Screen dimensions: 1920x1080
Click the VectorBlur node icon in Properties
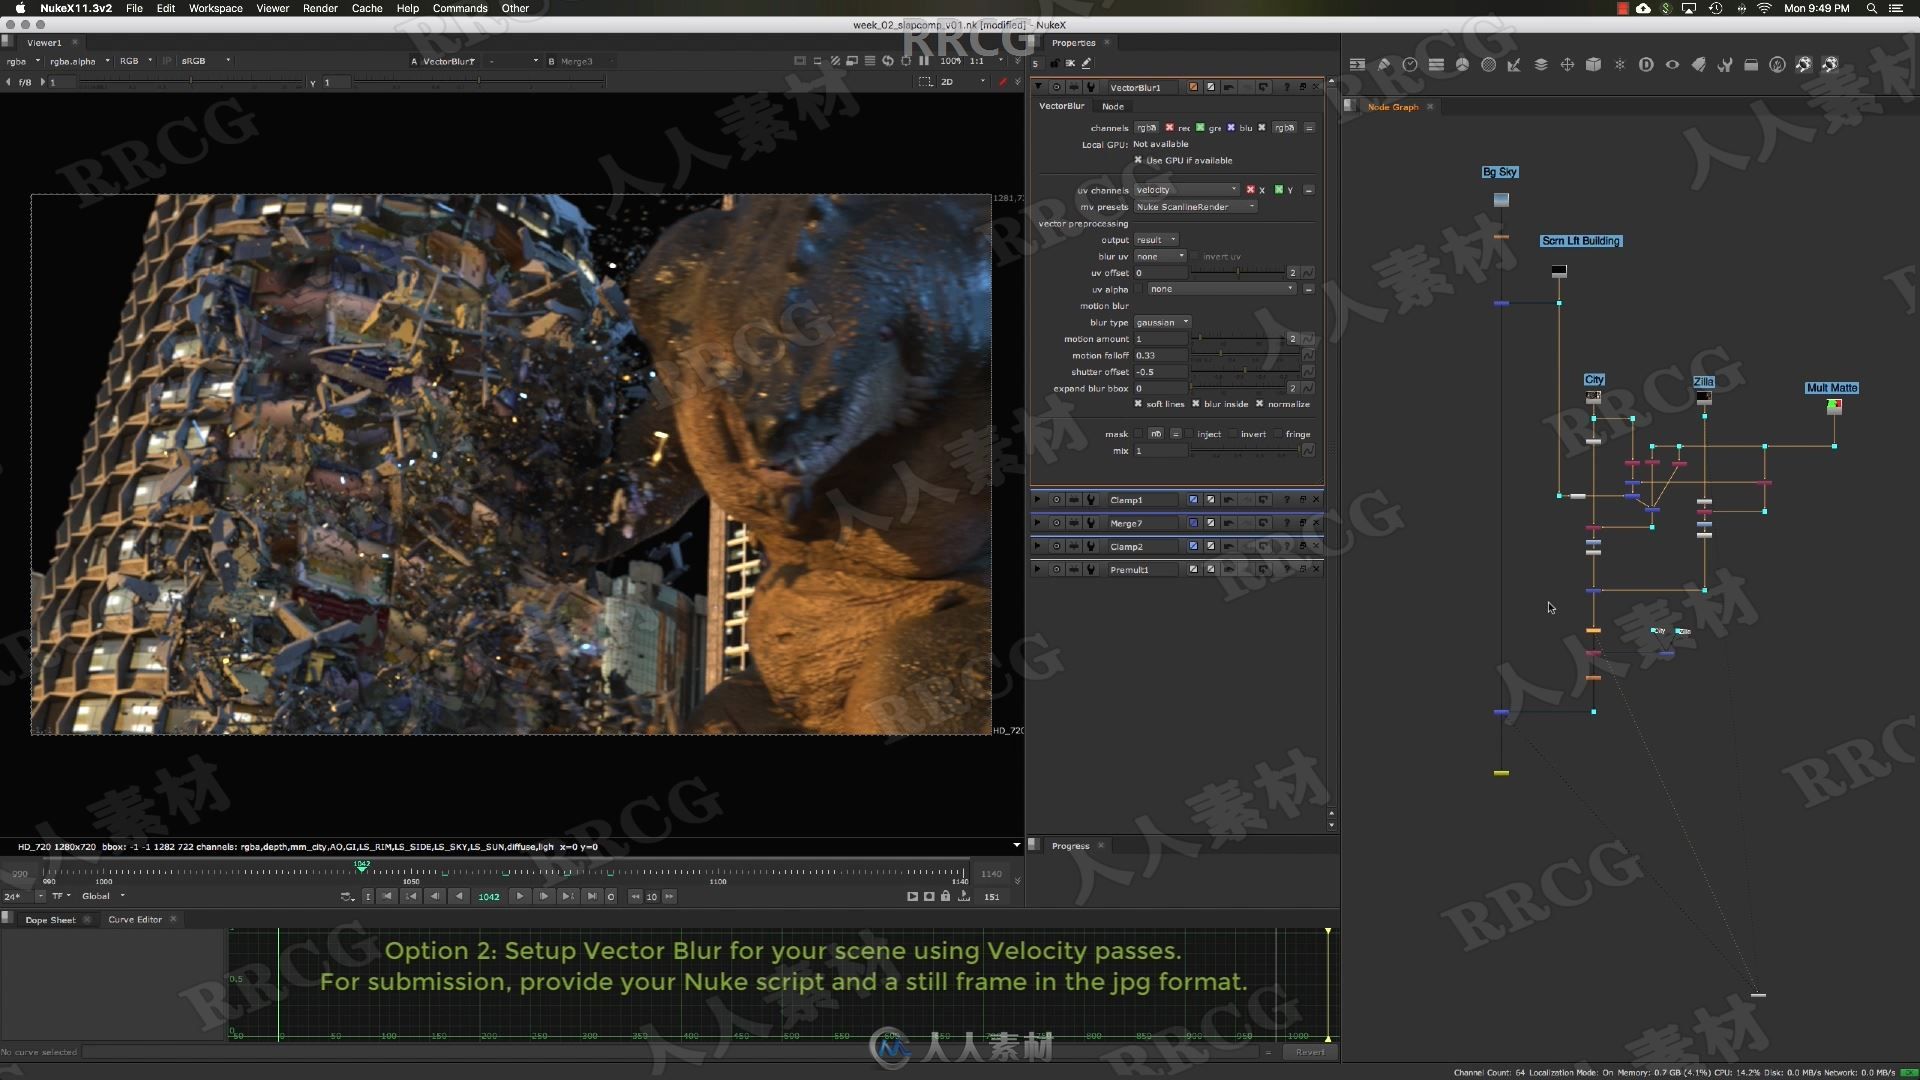point(1193,87)
